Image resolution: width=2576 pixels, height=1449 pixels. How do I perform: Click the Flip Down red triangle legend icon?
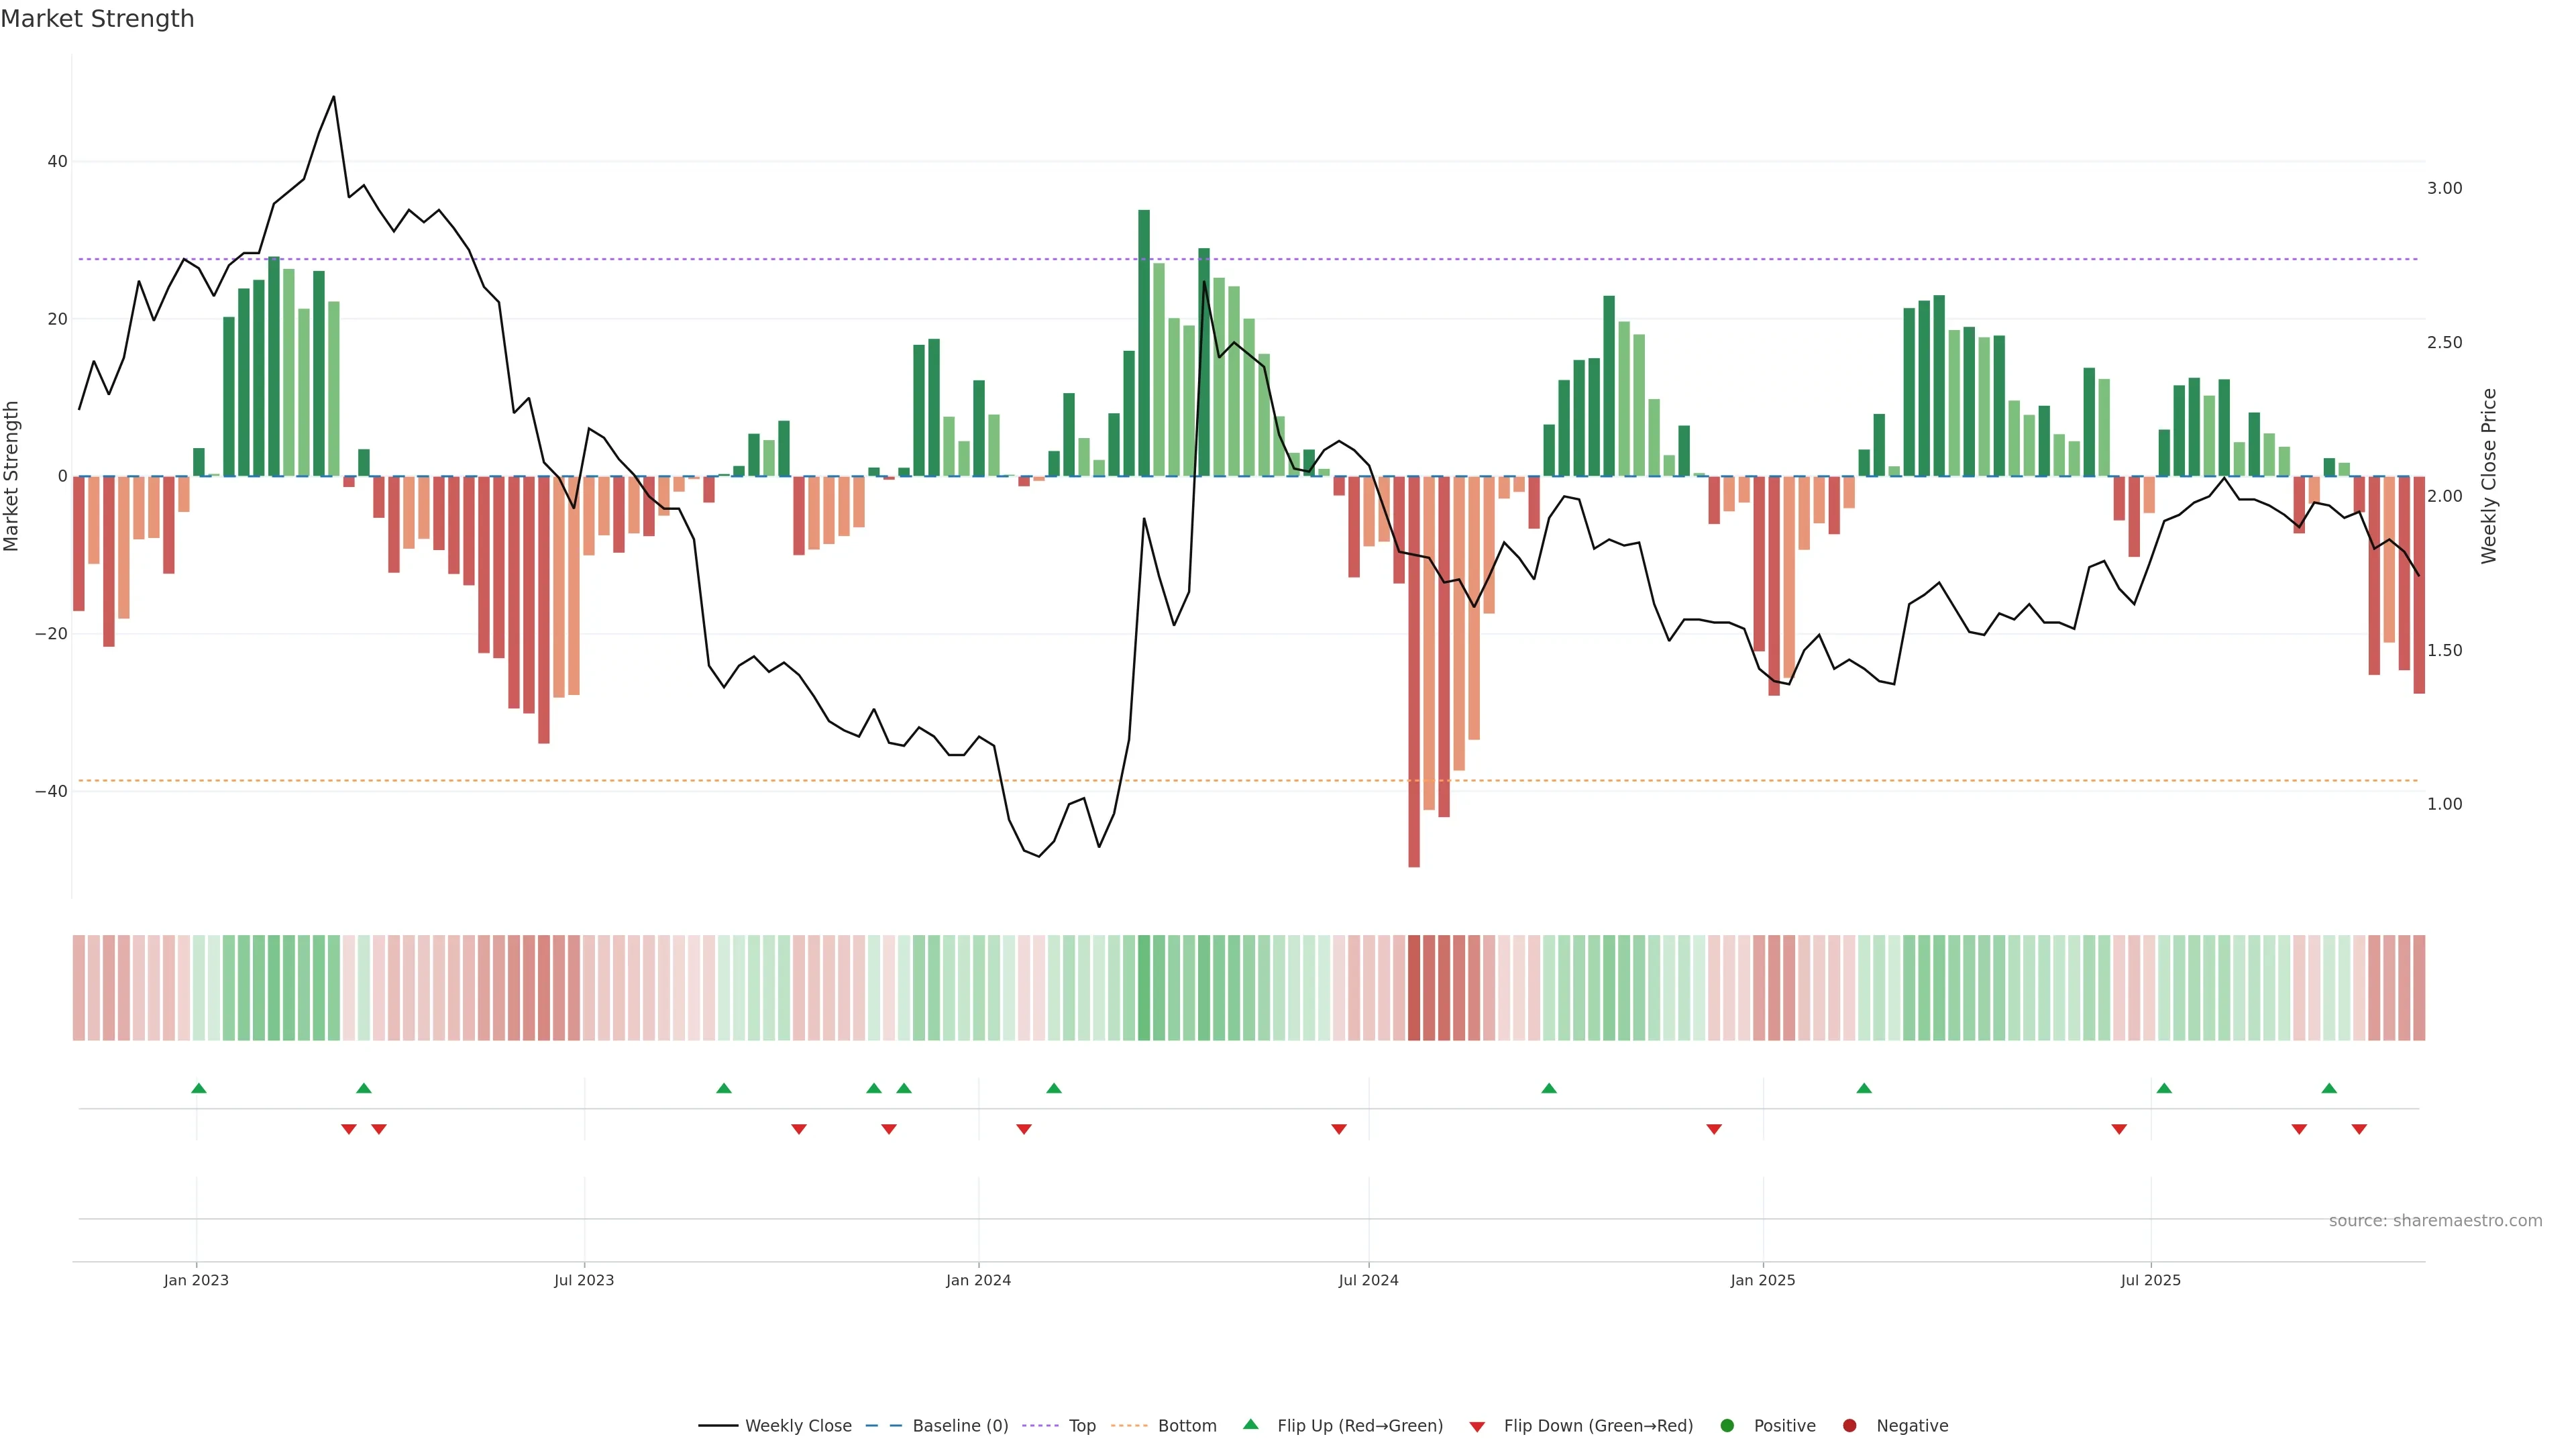[1477, 1427]
